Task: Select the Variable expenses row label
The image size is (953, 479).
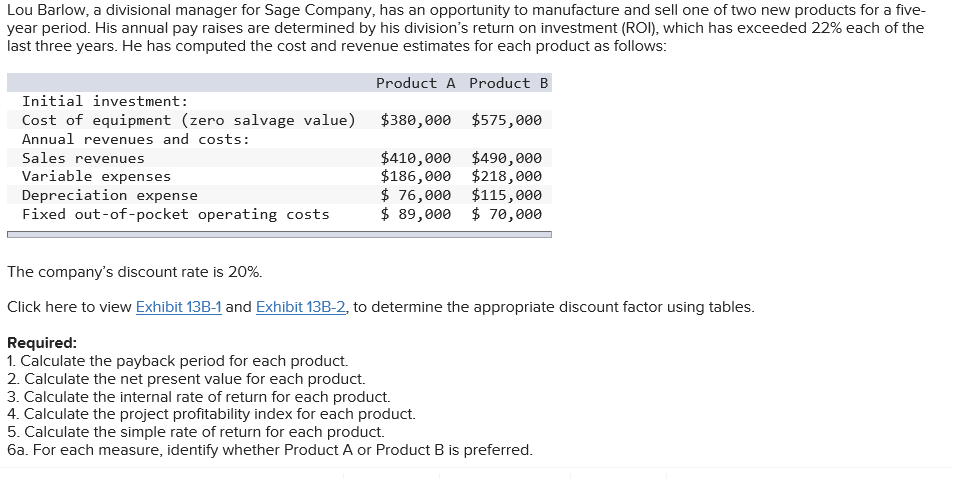Action: click(x=96, y=177)
